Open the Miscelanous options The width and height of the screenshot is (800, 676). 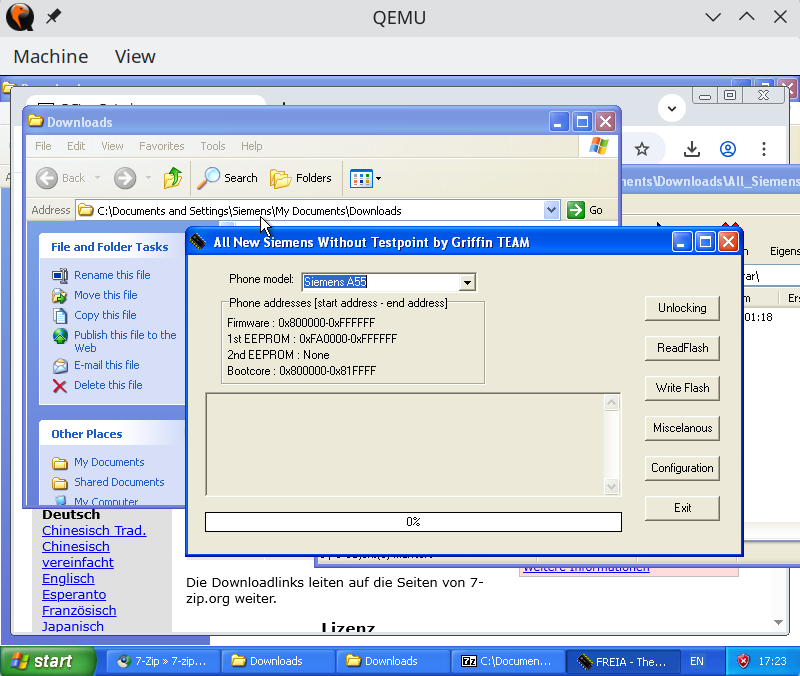click(682, 428)
